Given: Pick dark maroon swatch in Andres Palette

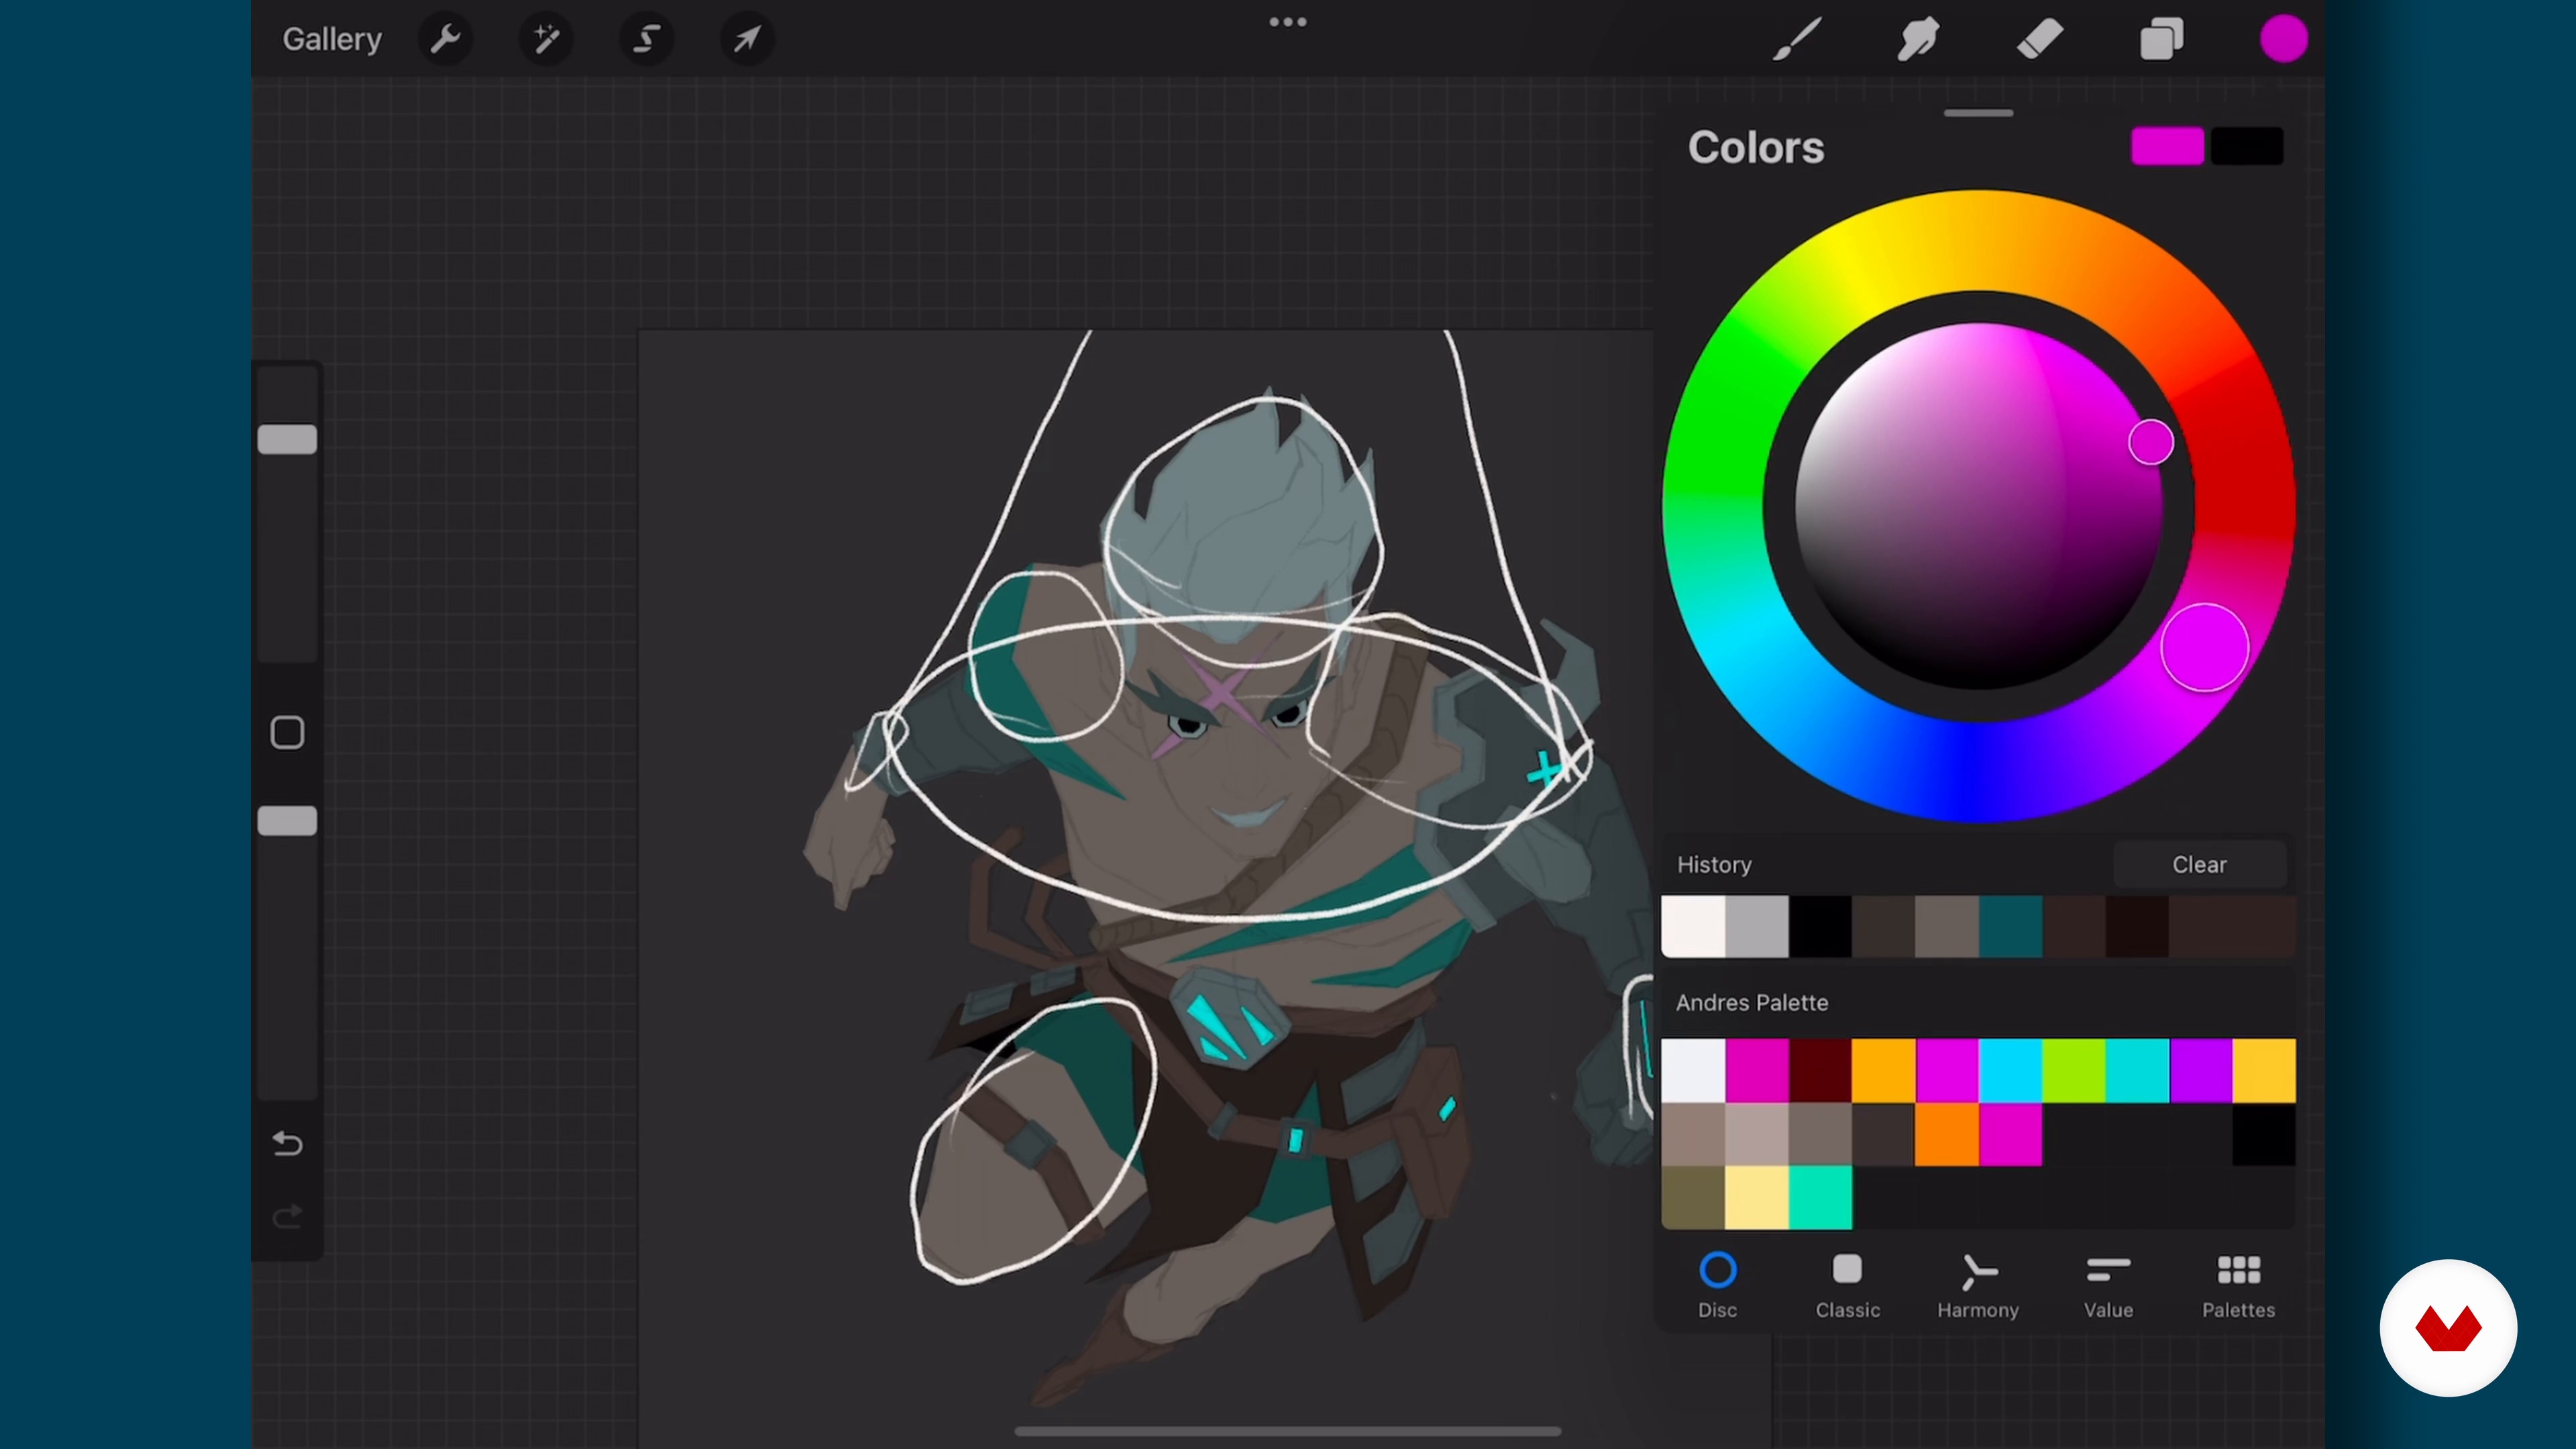Looking at the screenshot, I should (x=1820, y=1071).
